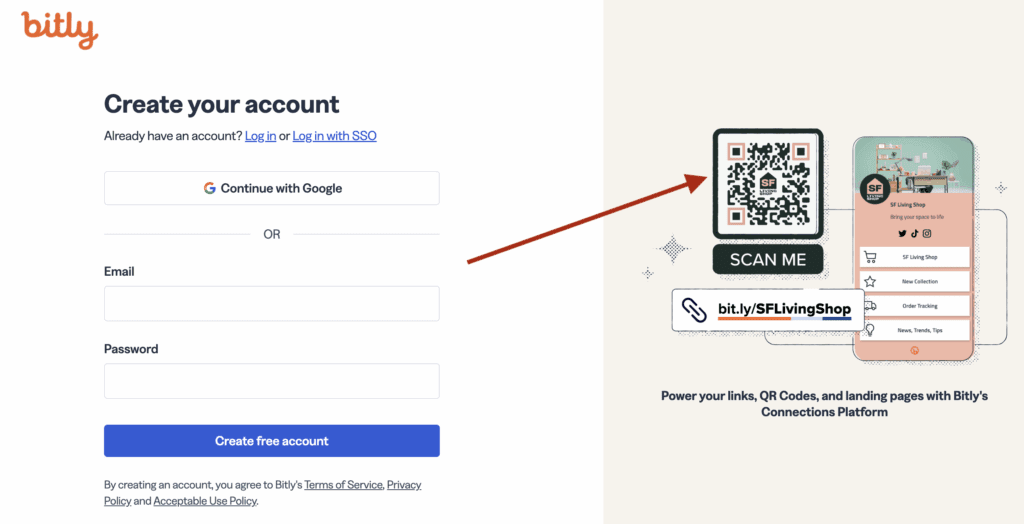Image resolution: width=1024 pixels, height=524 pixels.
Task: Open the Terms of Service link
Action: pyautogui.click(x=343, y=485)
